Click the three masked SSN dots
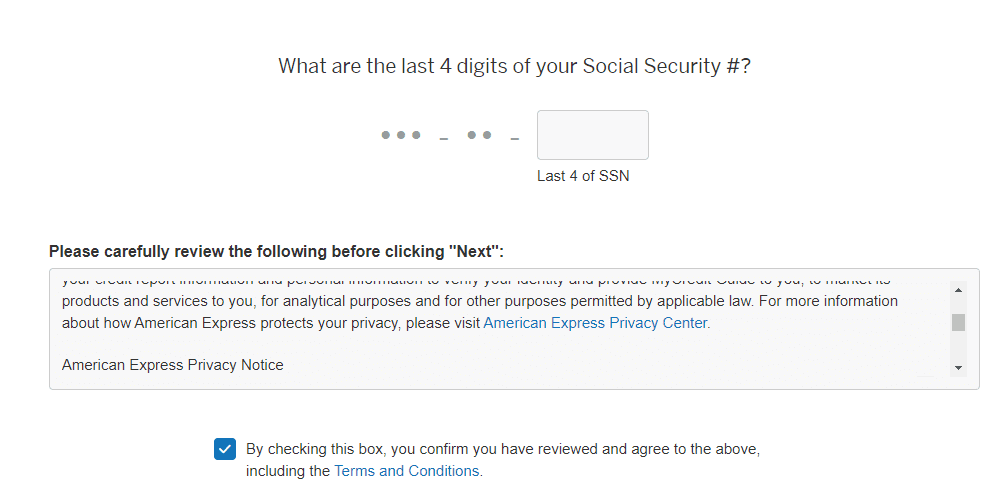The image size is (1003, 487). click(x=401, y=135)
